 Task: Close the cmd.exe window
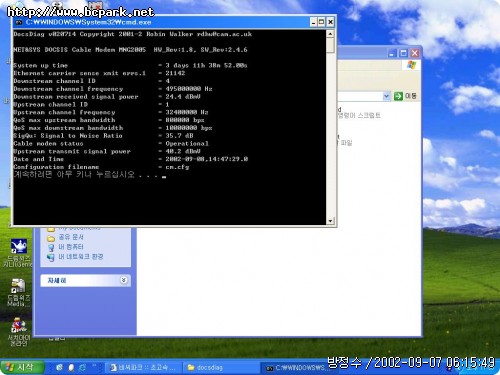[x=330, y=22]
